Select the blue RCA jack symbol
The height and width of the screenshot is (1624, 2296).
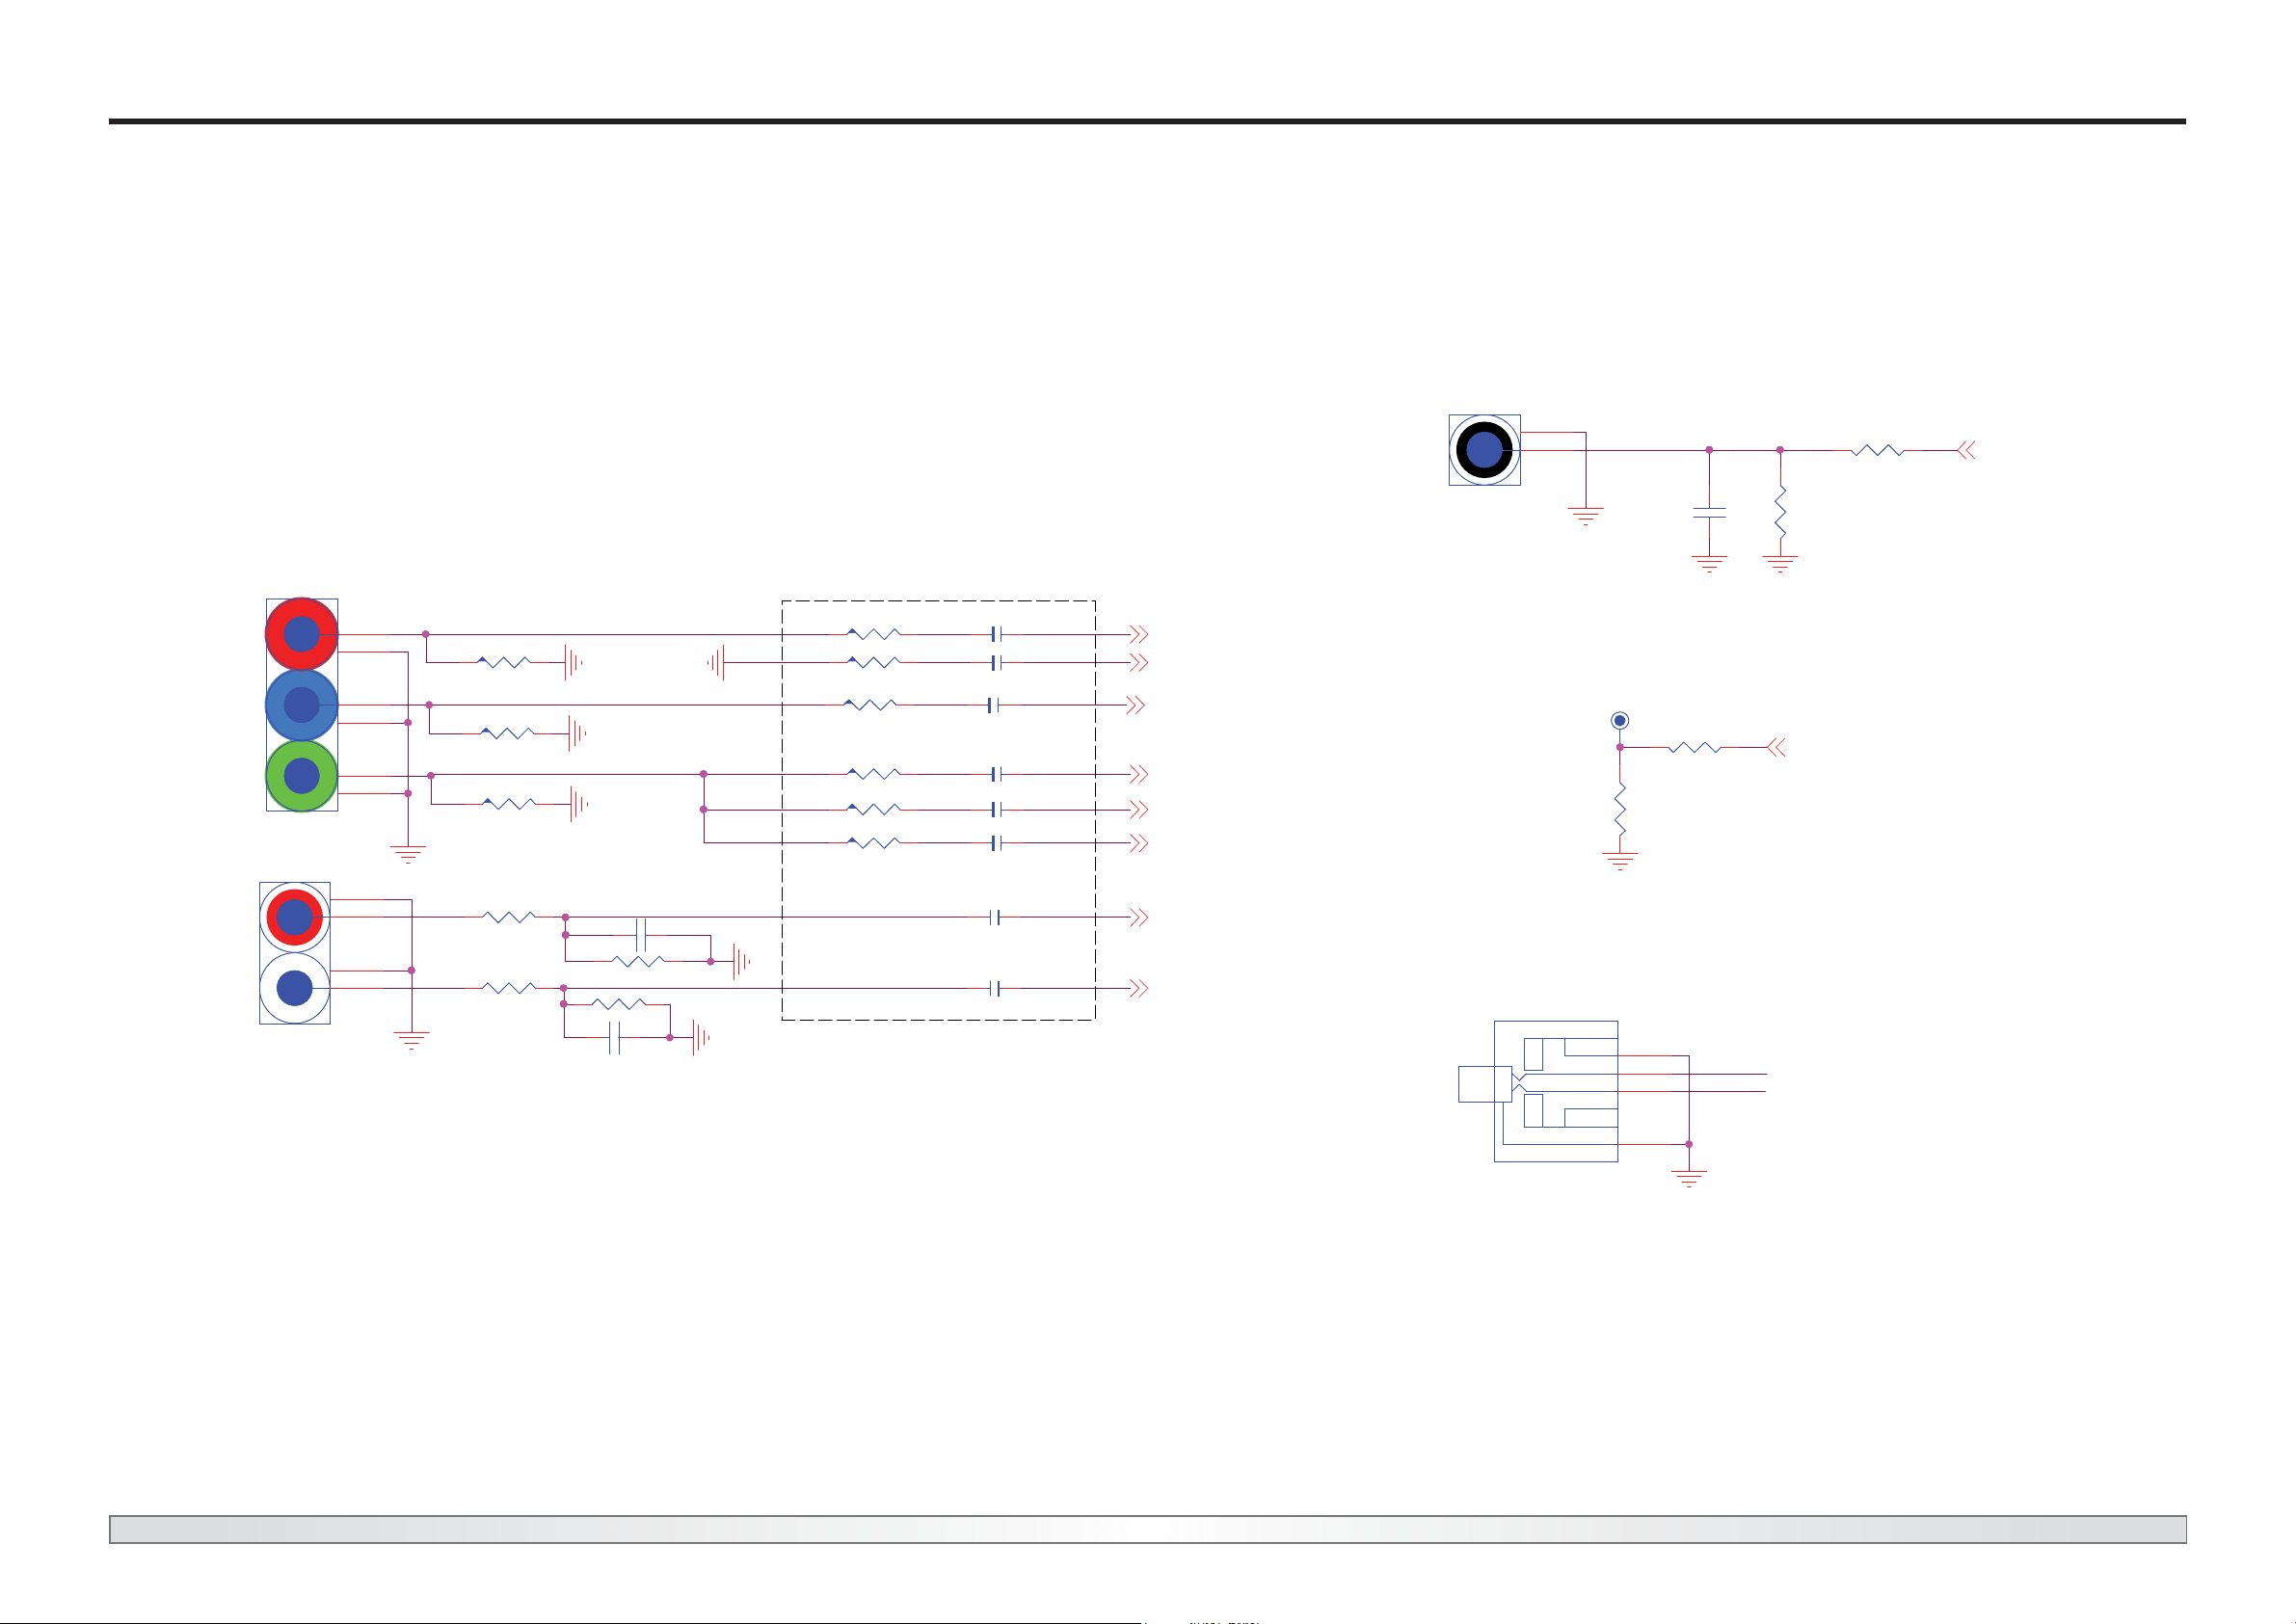click(x=301, y=705)
